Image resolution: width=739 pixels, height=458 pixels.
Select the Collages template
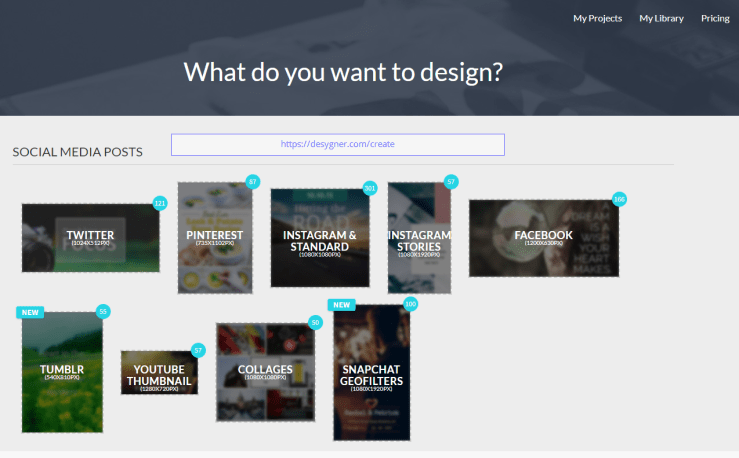click(x=265, y=372)
